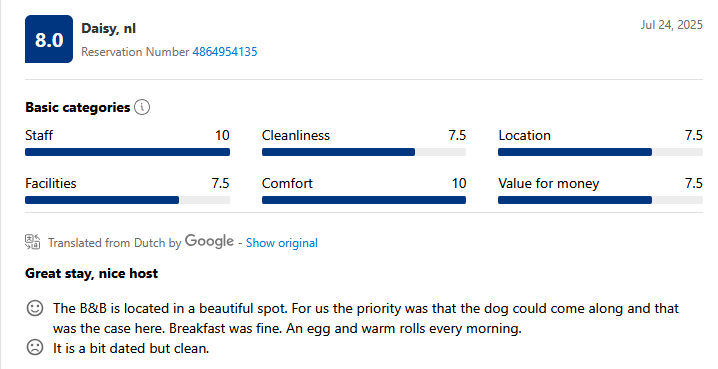Show original Dutch review text

click(x=282, y=243)
